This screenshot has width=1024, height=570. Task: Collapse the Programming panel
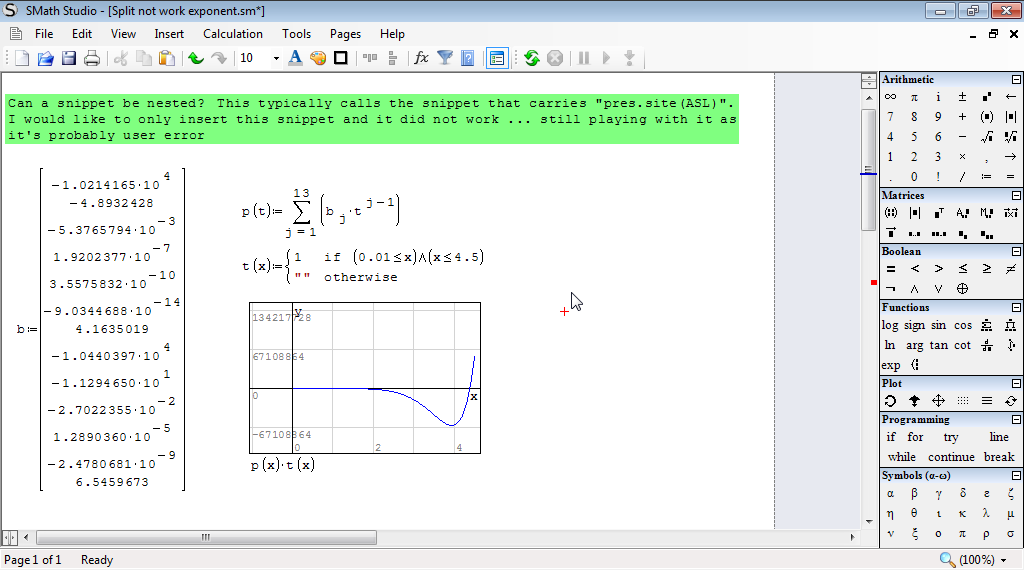tap(1016, 420)
